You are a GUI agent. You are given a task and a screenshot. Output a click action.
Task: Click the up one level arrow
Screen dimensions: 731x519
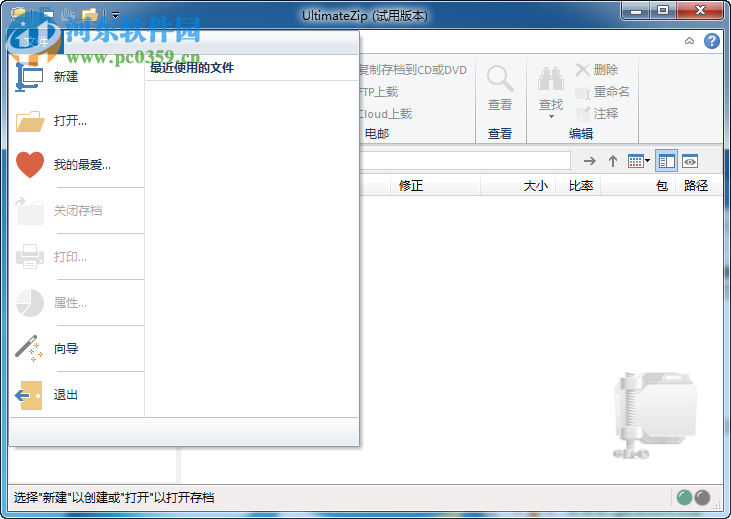(x=613, y=161)
